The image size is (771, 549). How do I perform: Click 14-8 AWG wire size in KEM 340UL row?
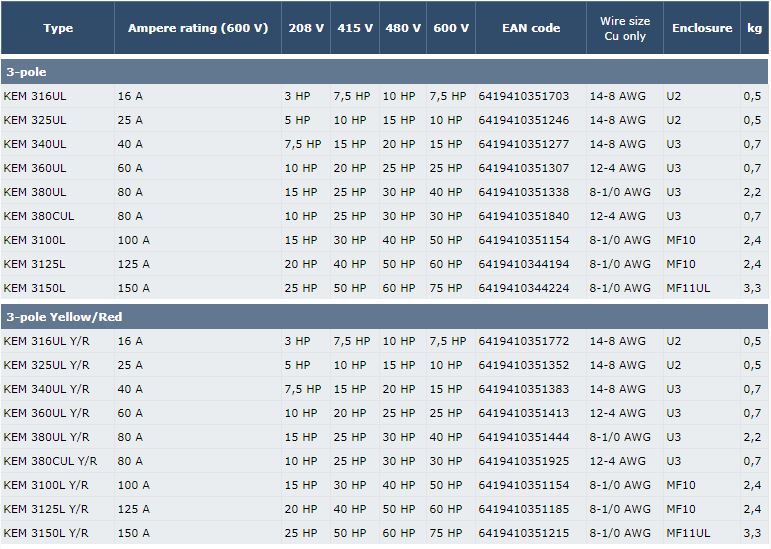pyautogui.click(x=618, y=144)
